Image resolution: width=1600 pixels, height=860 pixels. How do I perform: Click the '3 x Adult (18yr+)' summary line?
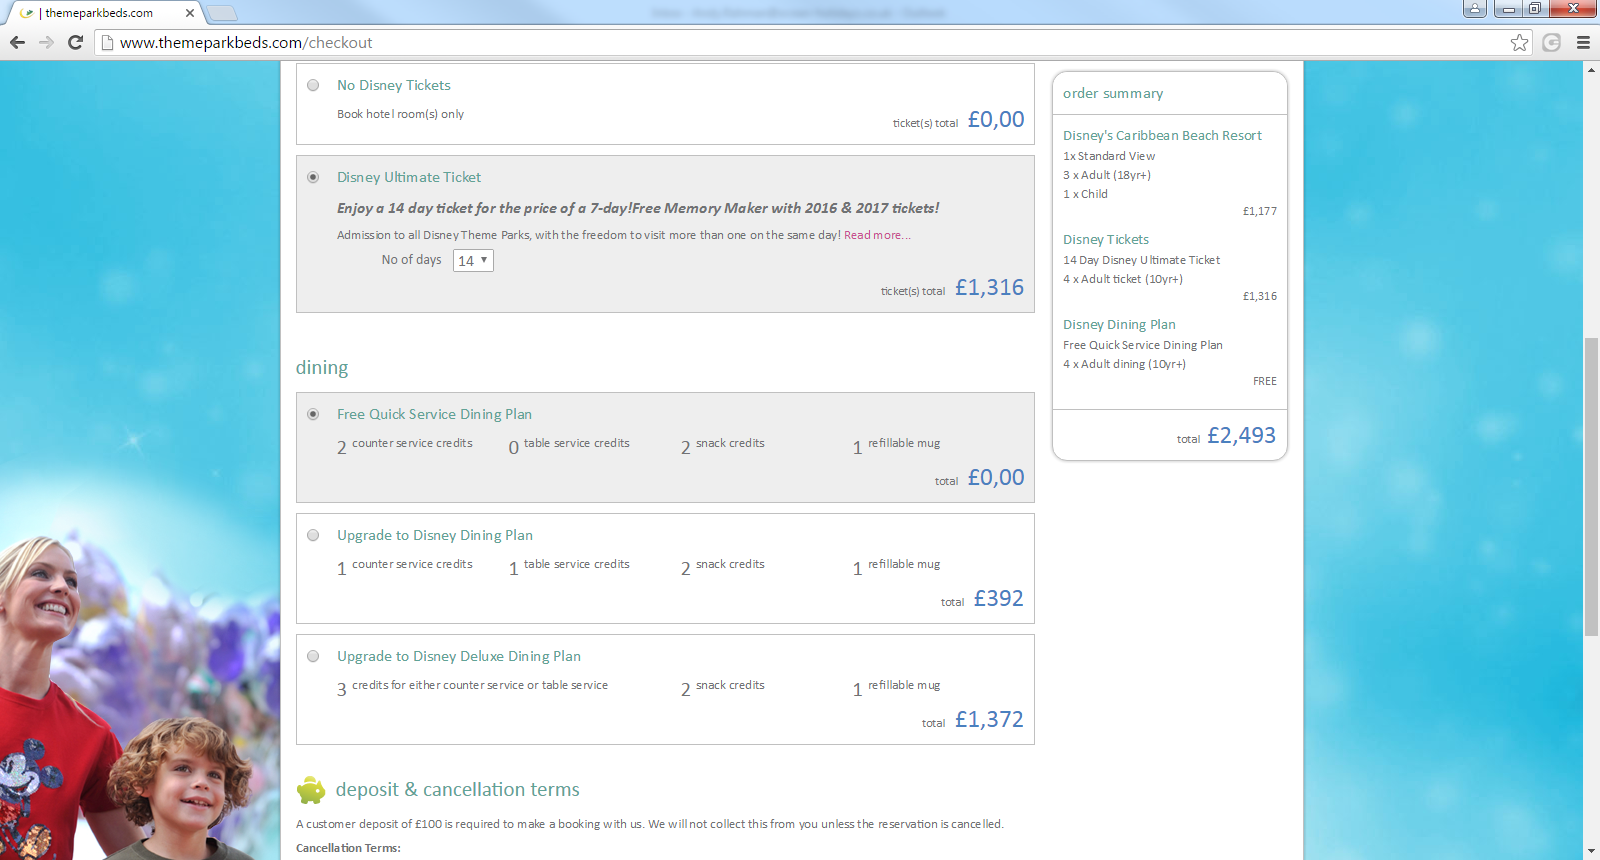[x=1107, y=175]
